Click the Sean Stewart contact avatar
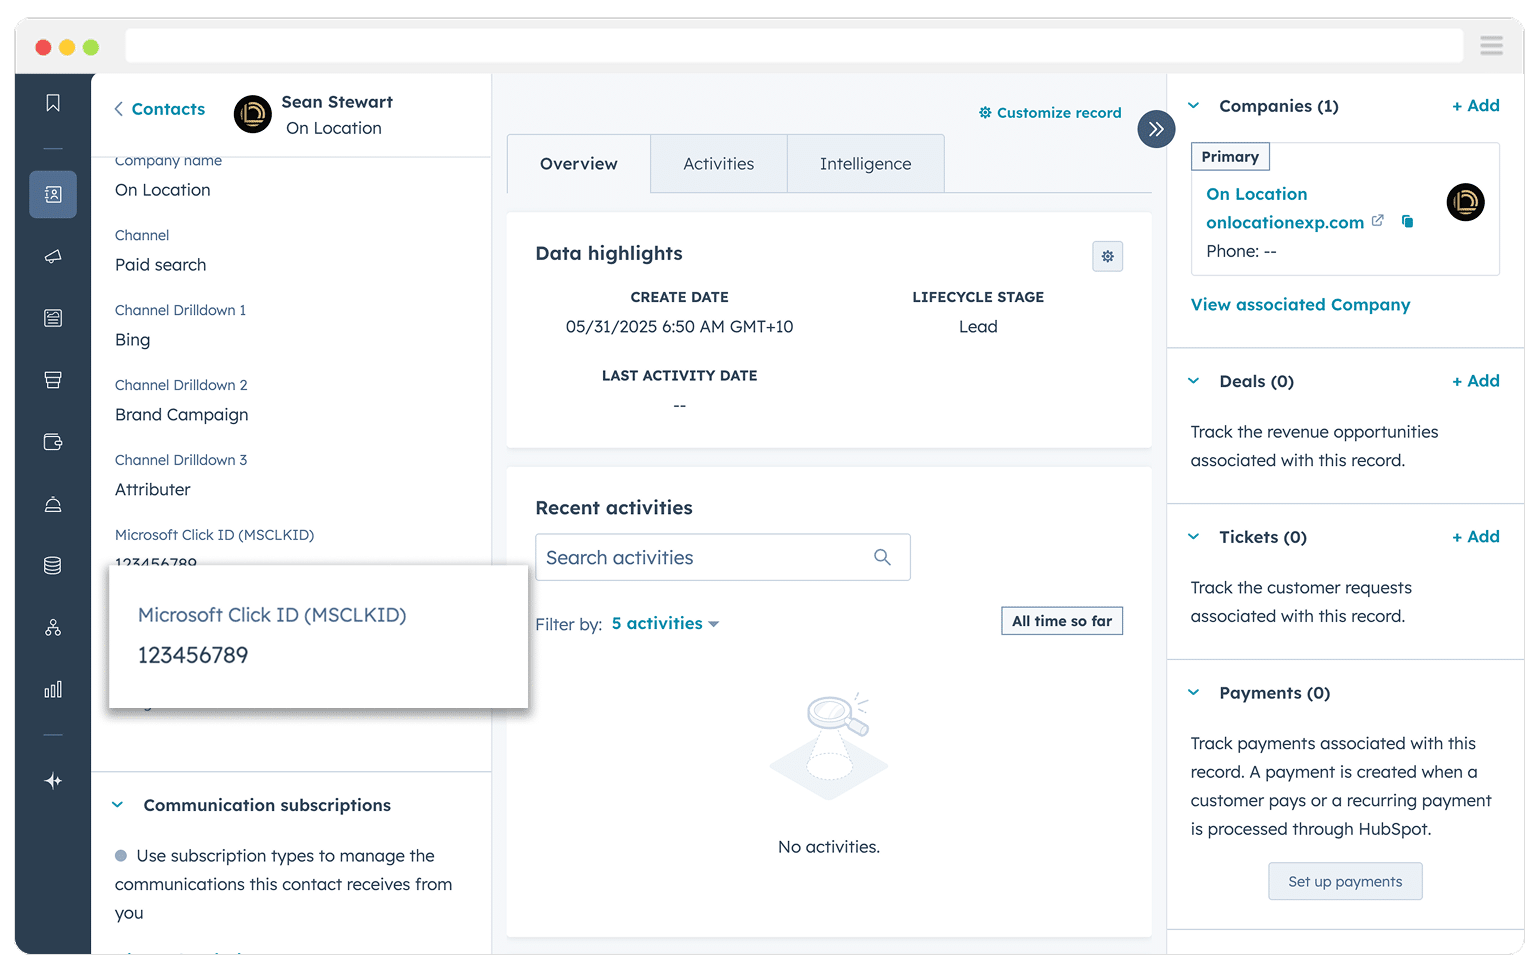Viewport: 1538px width, 969px height. point(253,114)
